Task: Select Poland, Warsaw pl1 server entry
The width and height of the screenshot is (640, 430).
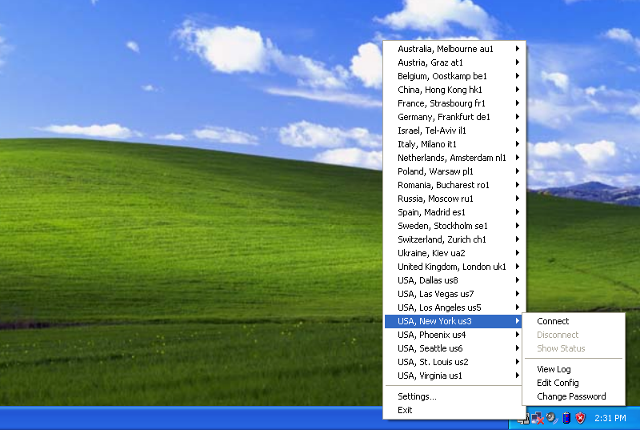Action: pos(454,171)
